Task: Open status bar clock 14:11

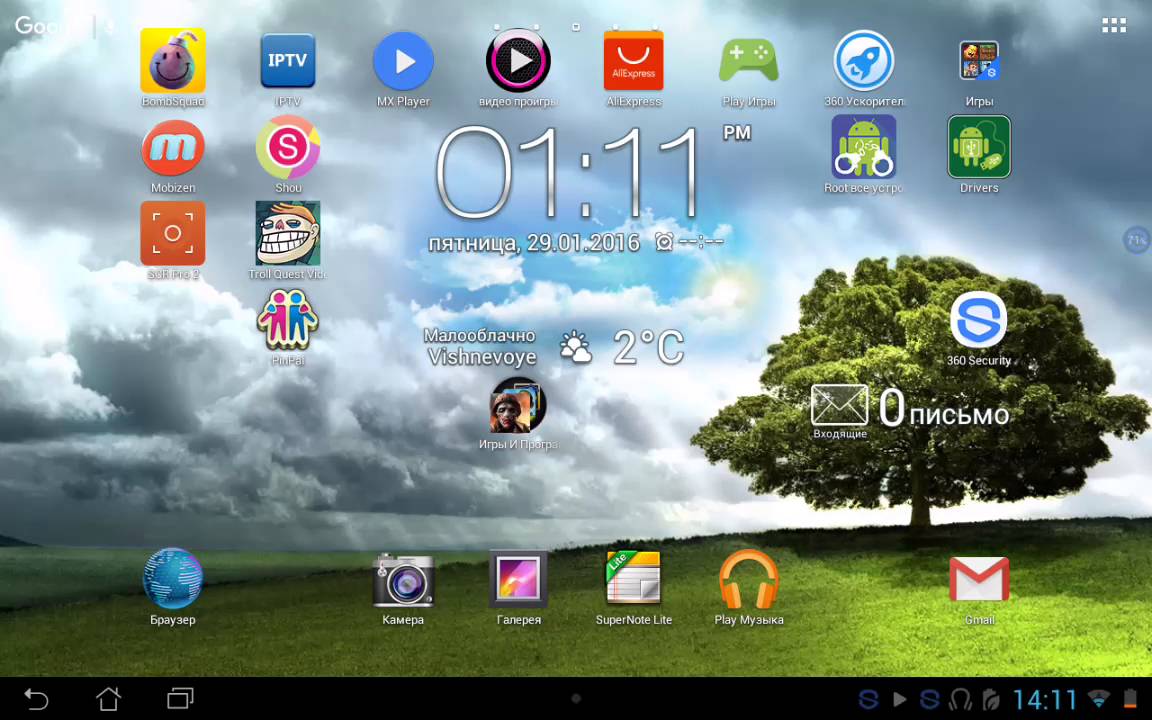Action: pyautogui.click(x=1045, y=699)
